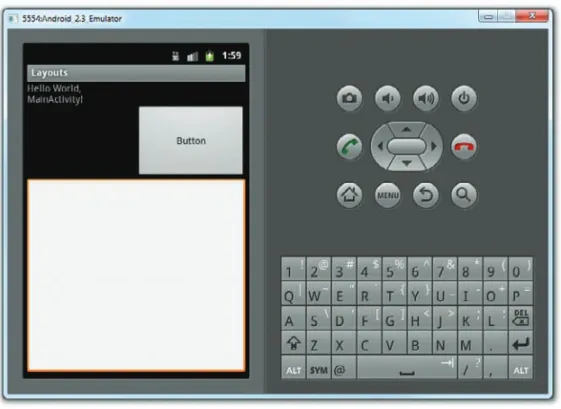Click the Enter return key on keyboard
This screenshot has height=409, width=561.
[x=521, y=343]
